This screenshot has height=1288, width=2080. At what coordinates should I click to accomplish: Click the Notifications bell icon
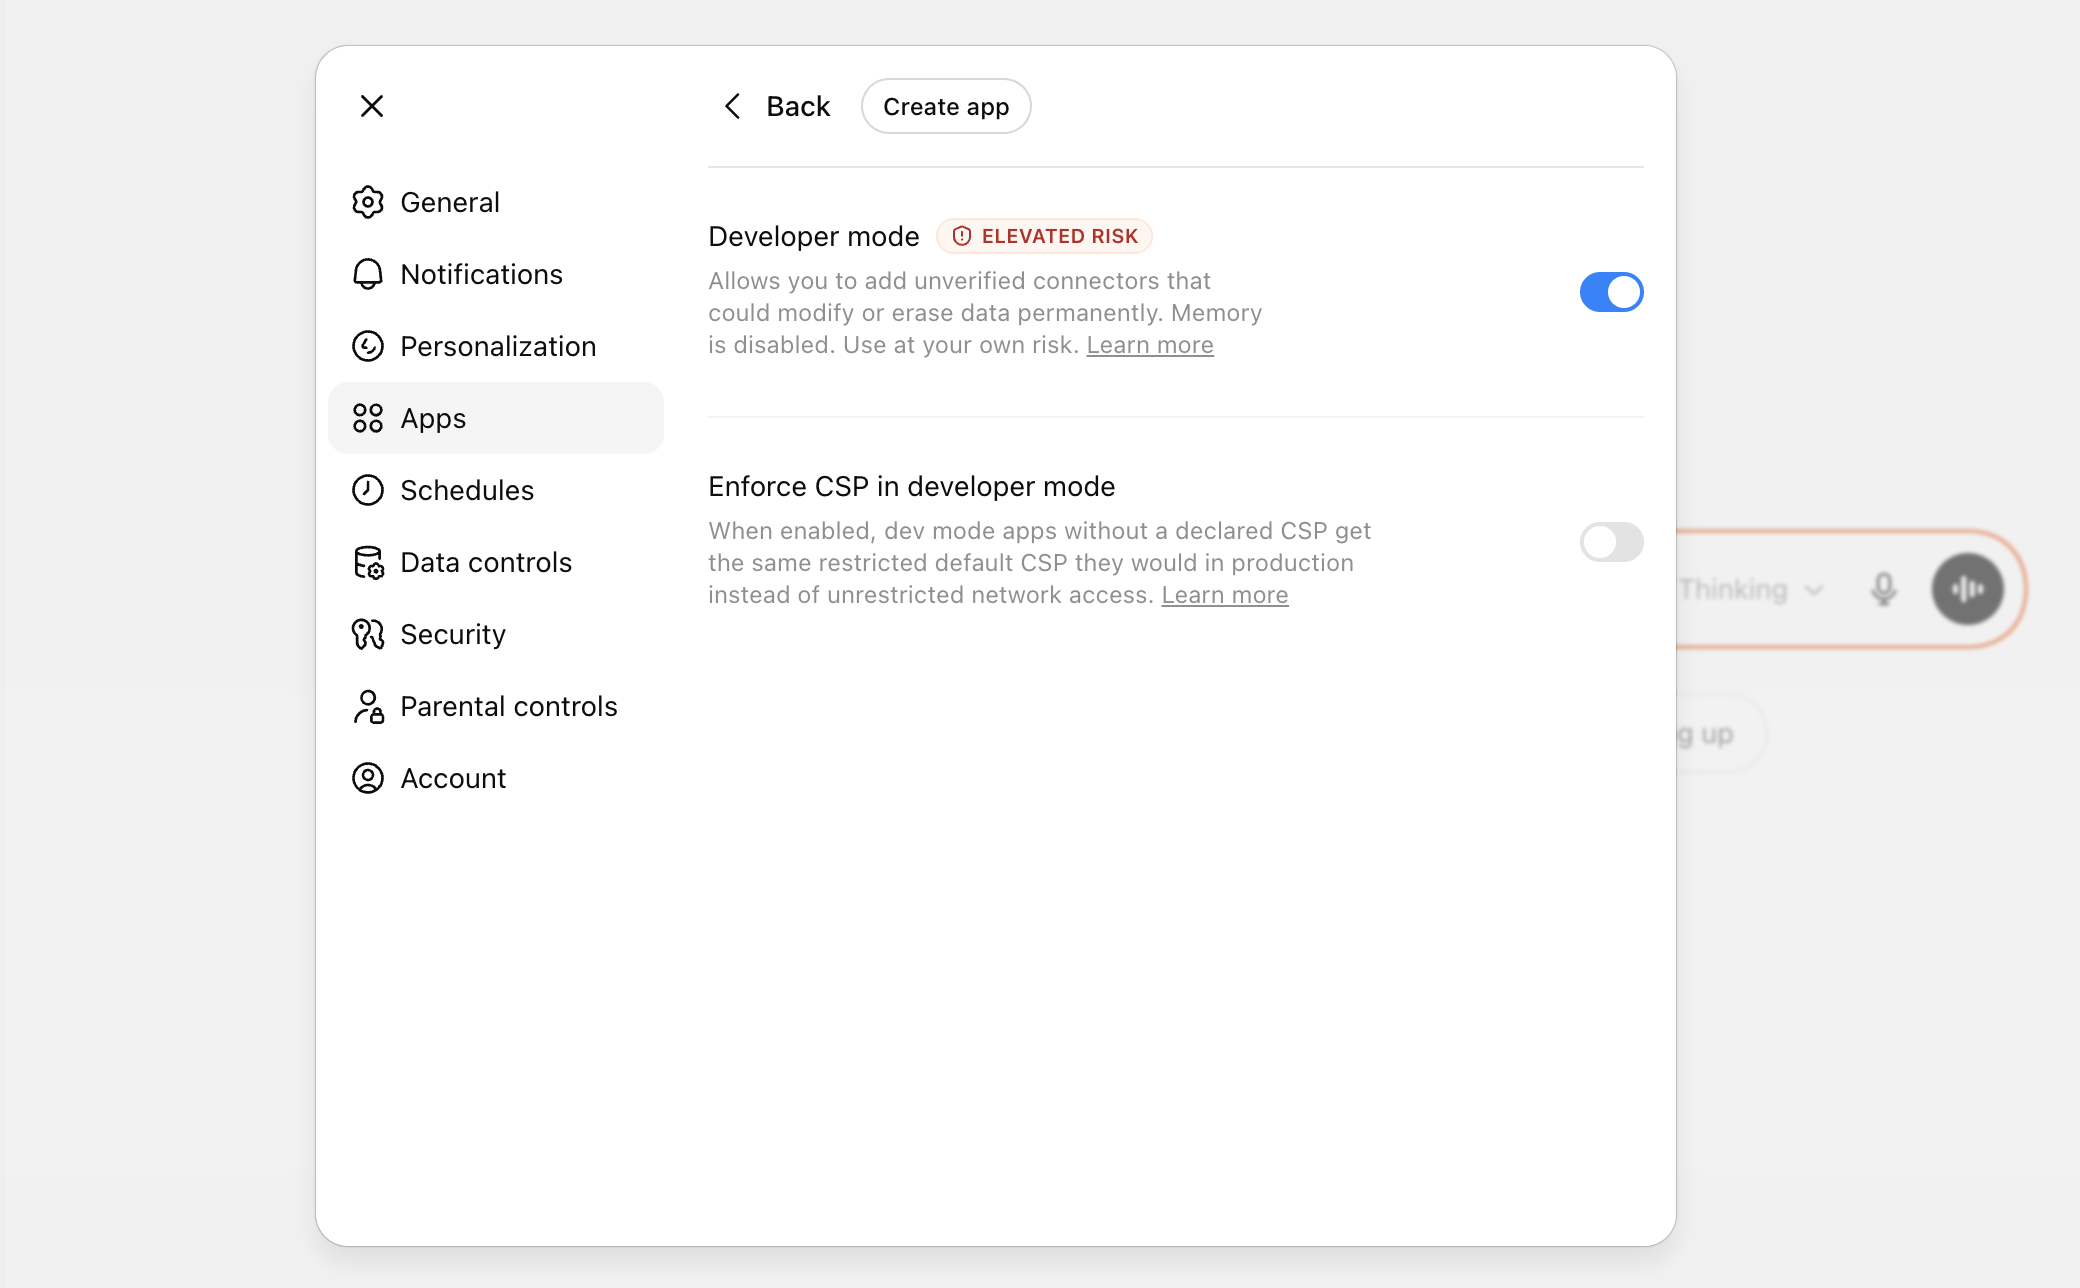click(x=368, y=274)
